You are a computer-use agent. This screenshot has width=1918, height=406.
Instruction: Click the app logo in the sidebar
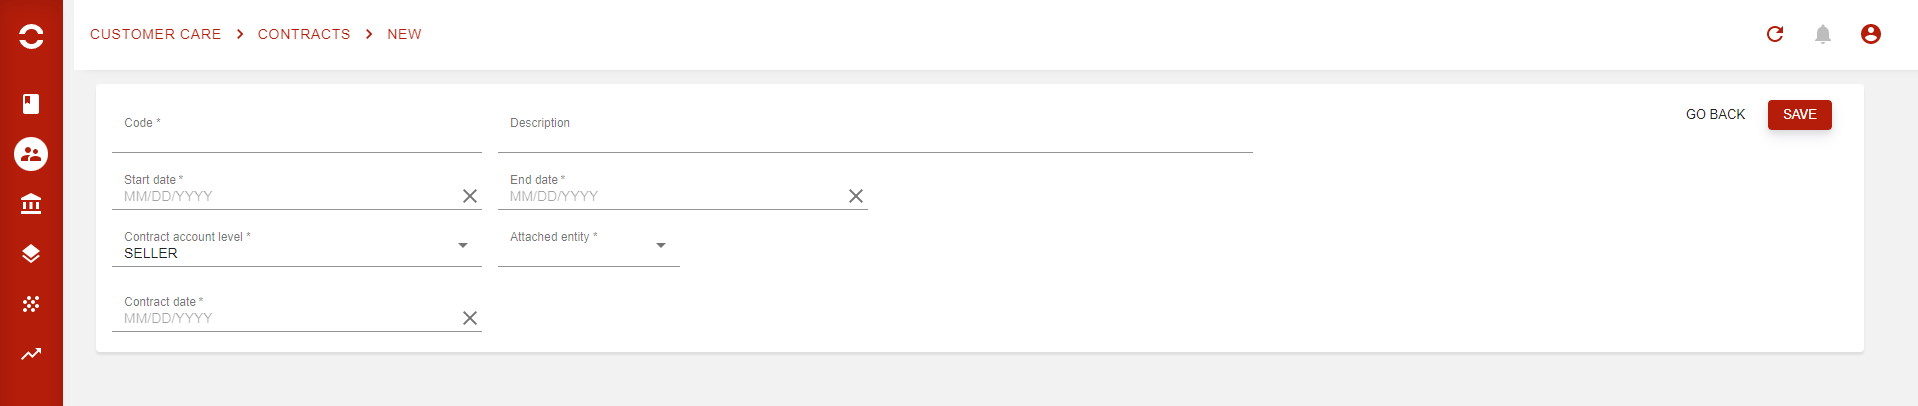click(31, 36)
